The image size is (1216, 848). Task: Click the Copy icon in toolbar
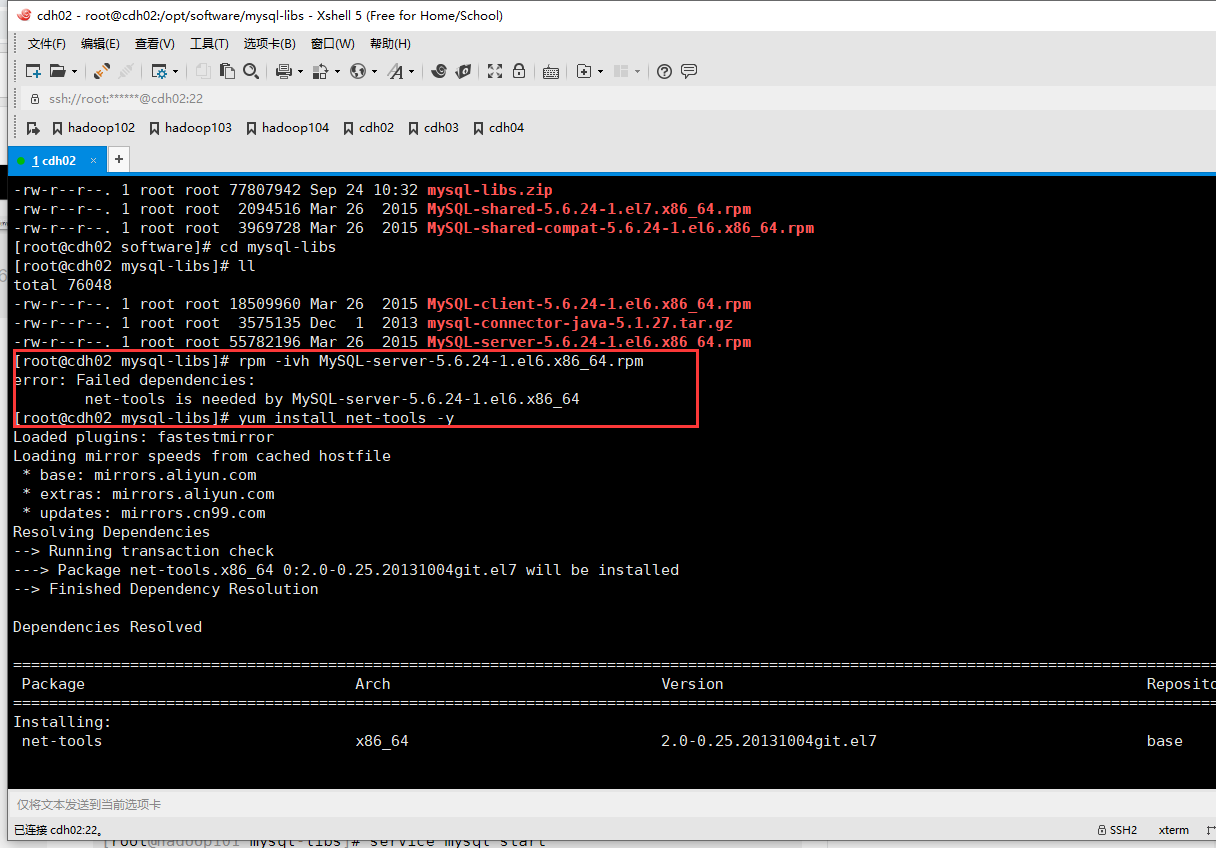203,71
